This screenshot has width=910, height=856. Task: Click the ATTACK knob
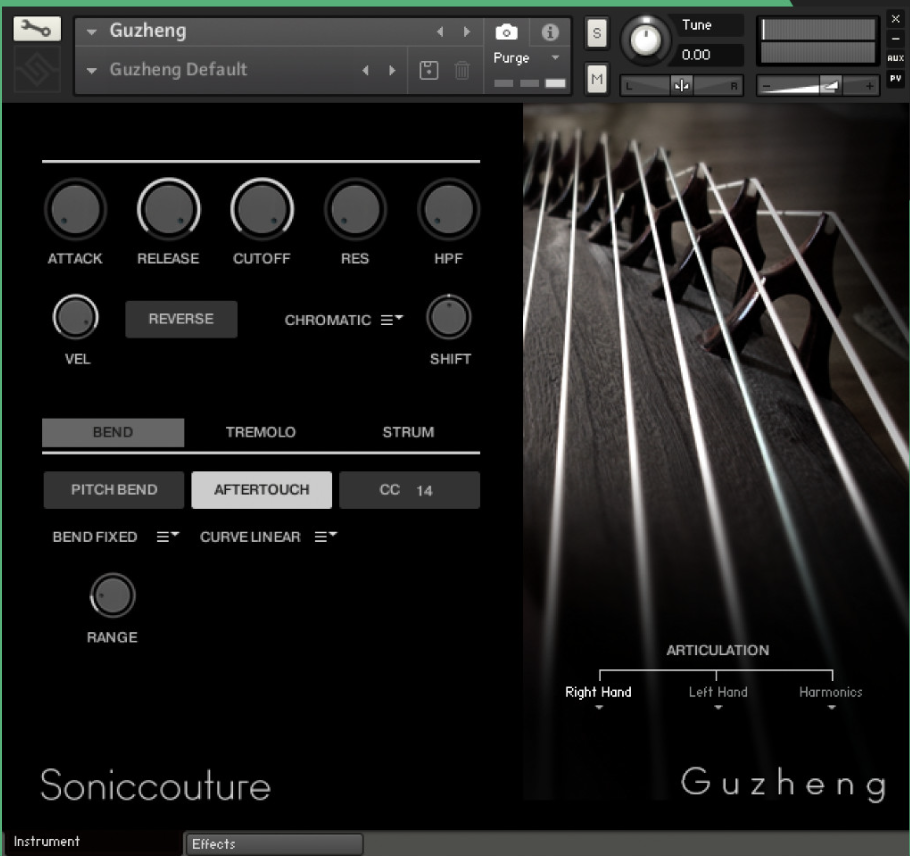[75, 210]
